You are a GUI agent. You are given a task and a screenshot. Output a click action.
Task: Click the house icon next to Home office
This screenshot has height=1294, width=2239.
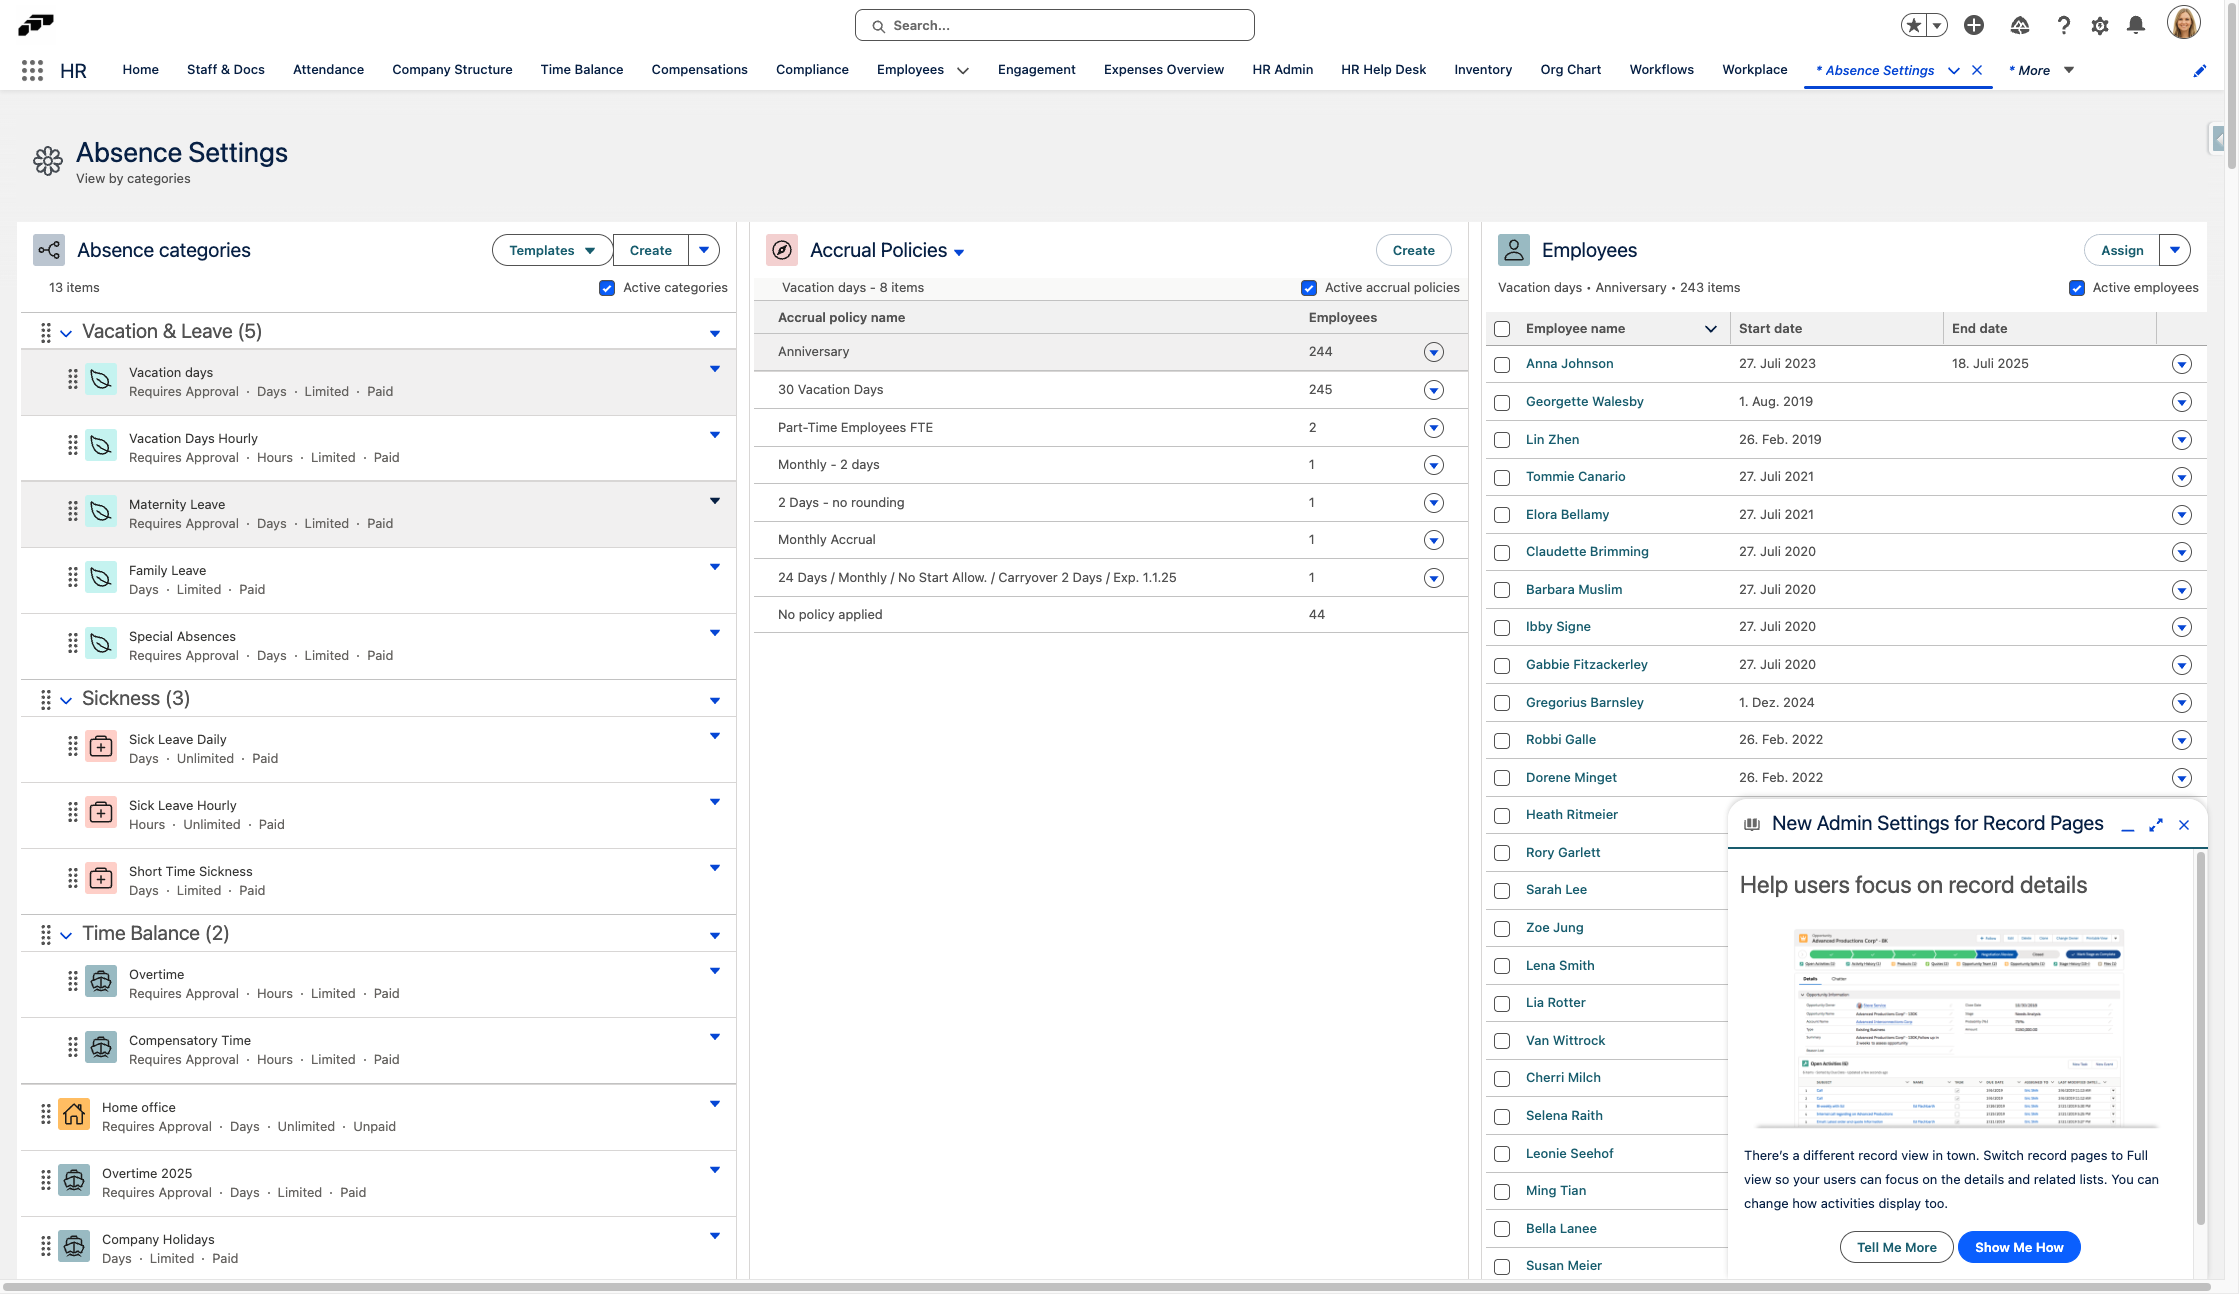[73, 1113]
